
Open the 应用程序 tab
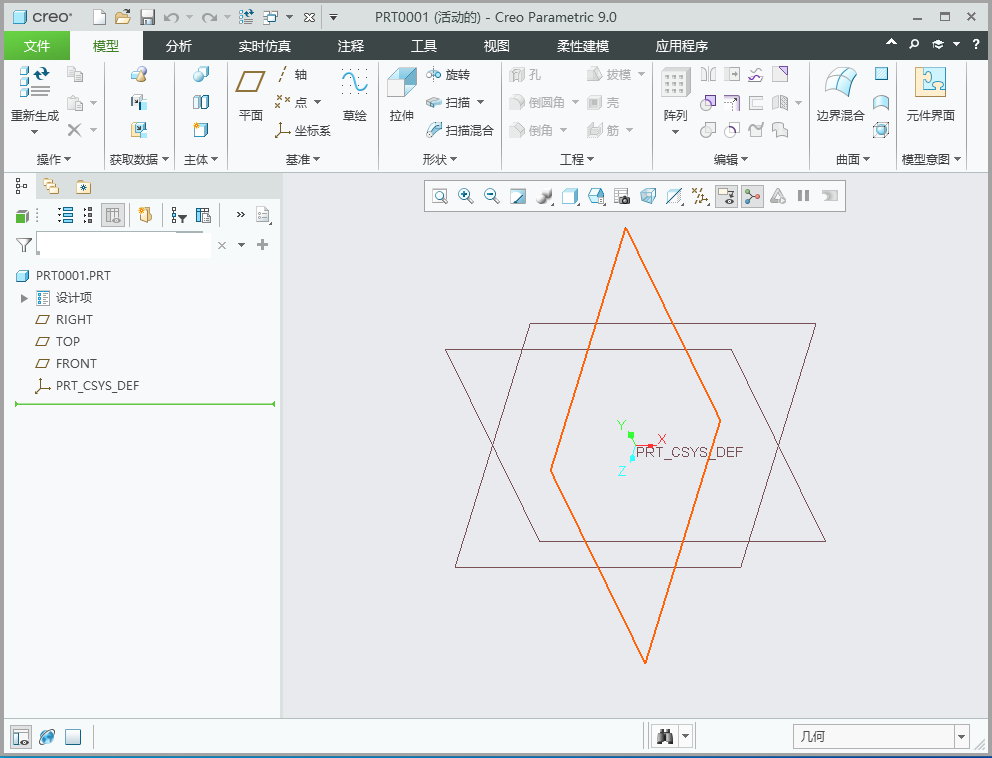681,46
